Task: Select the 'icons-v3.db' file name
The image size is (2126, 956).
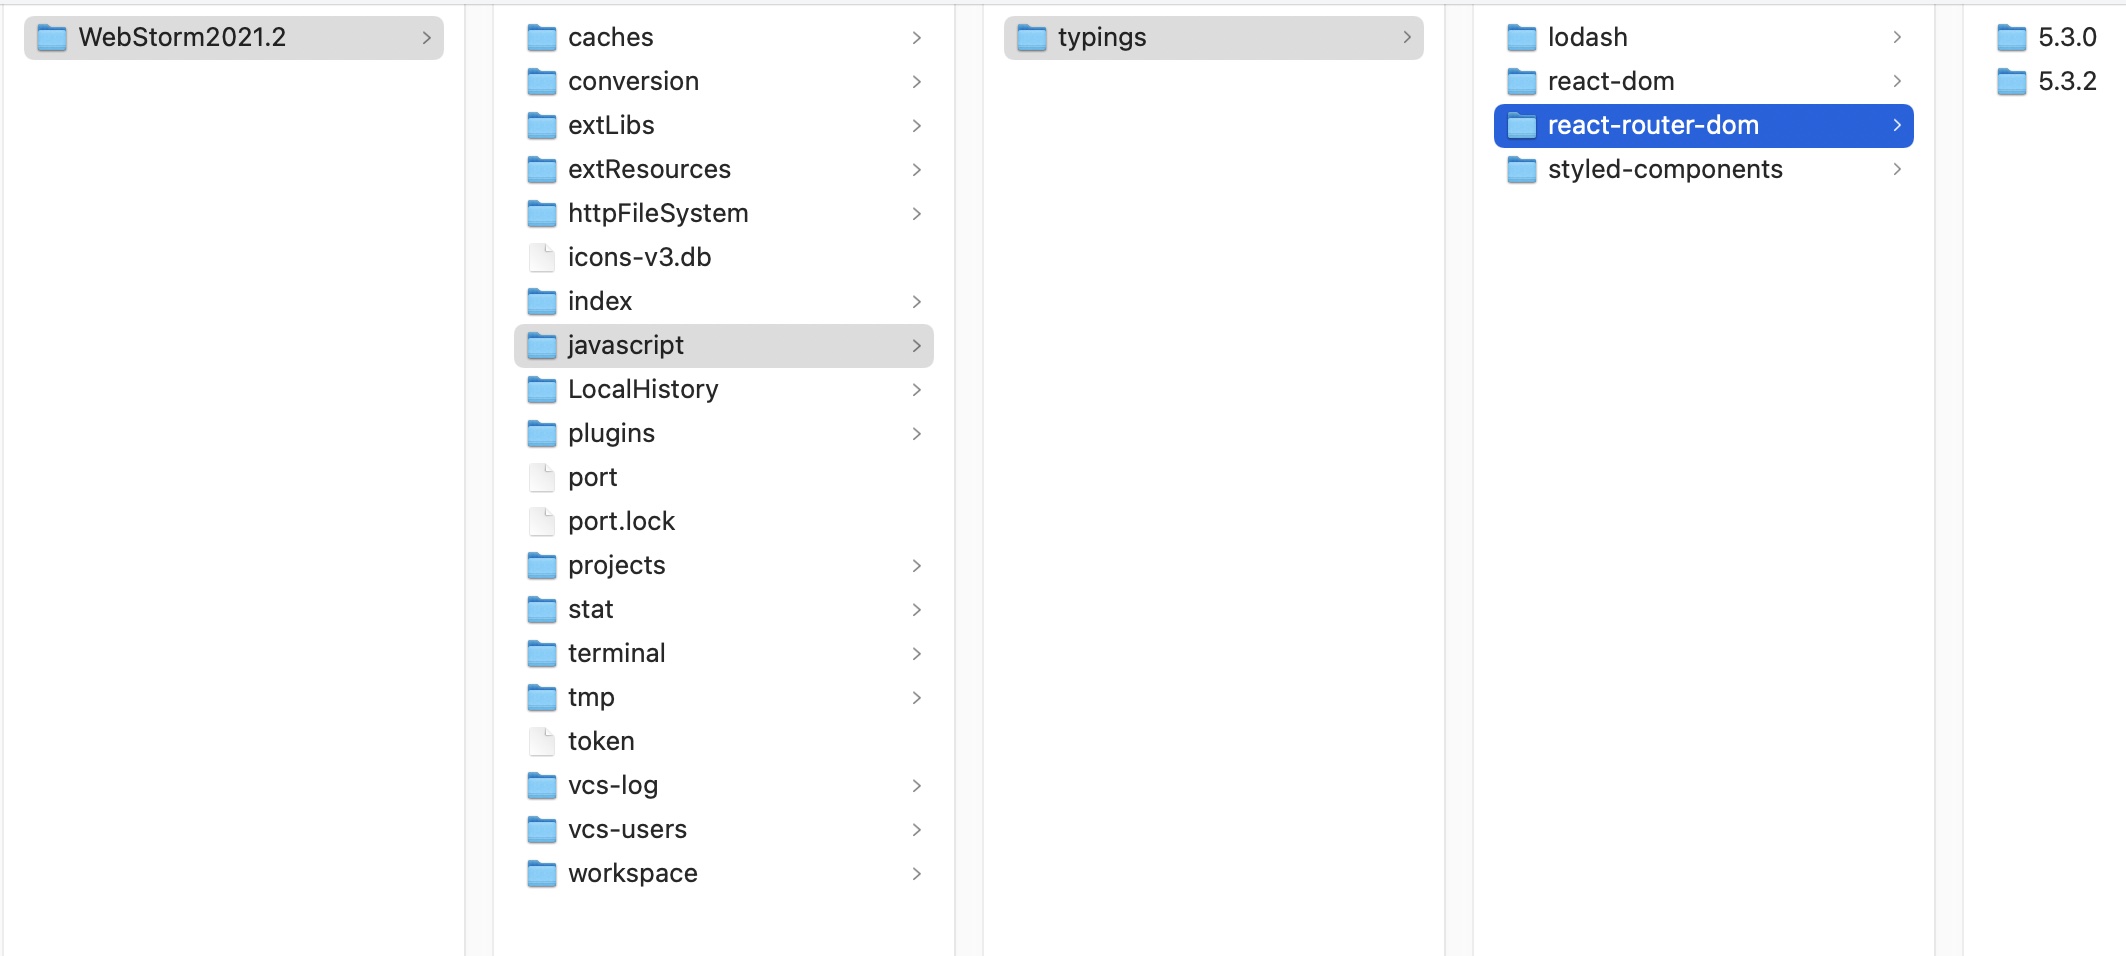Action: pos(639,258)
